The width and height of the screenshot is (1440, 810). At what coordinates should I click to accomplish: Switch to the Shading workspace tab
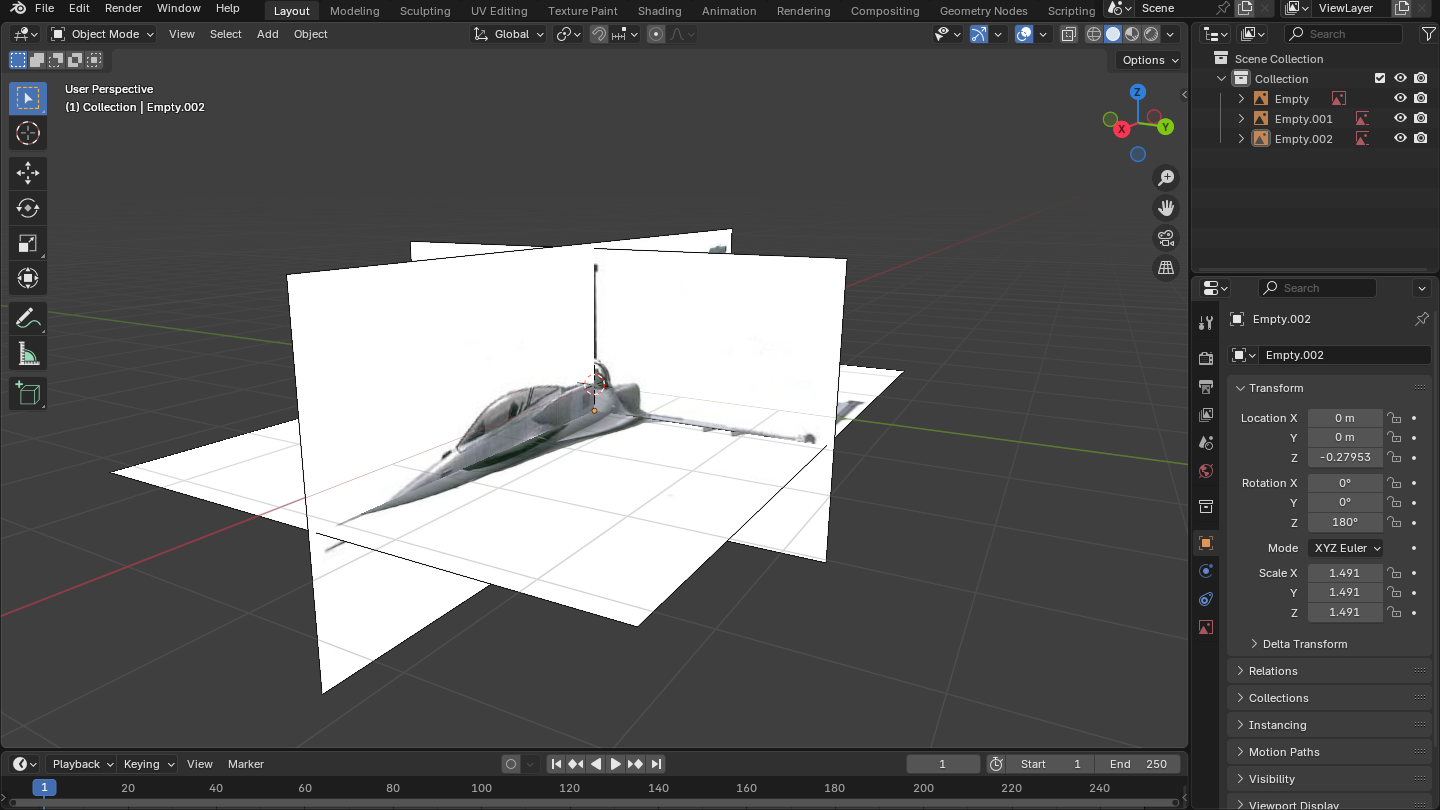pyautogui.click(x=660, y=11)
